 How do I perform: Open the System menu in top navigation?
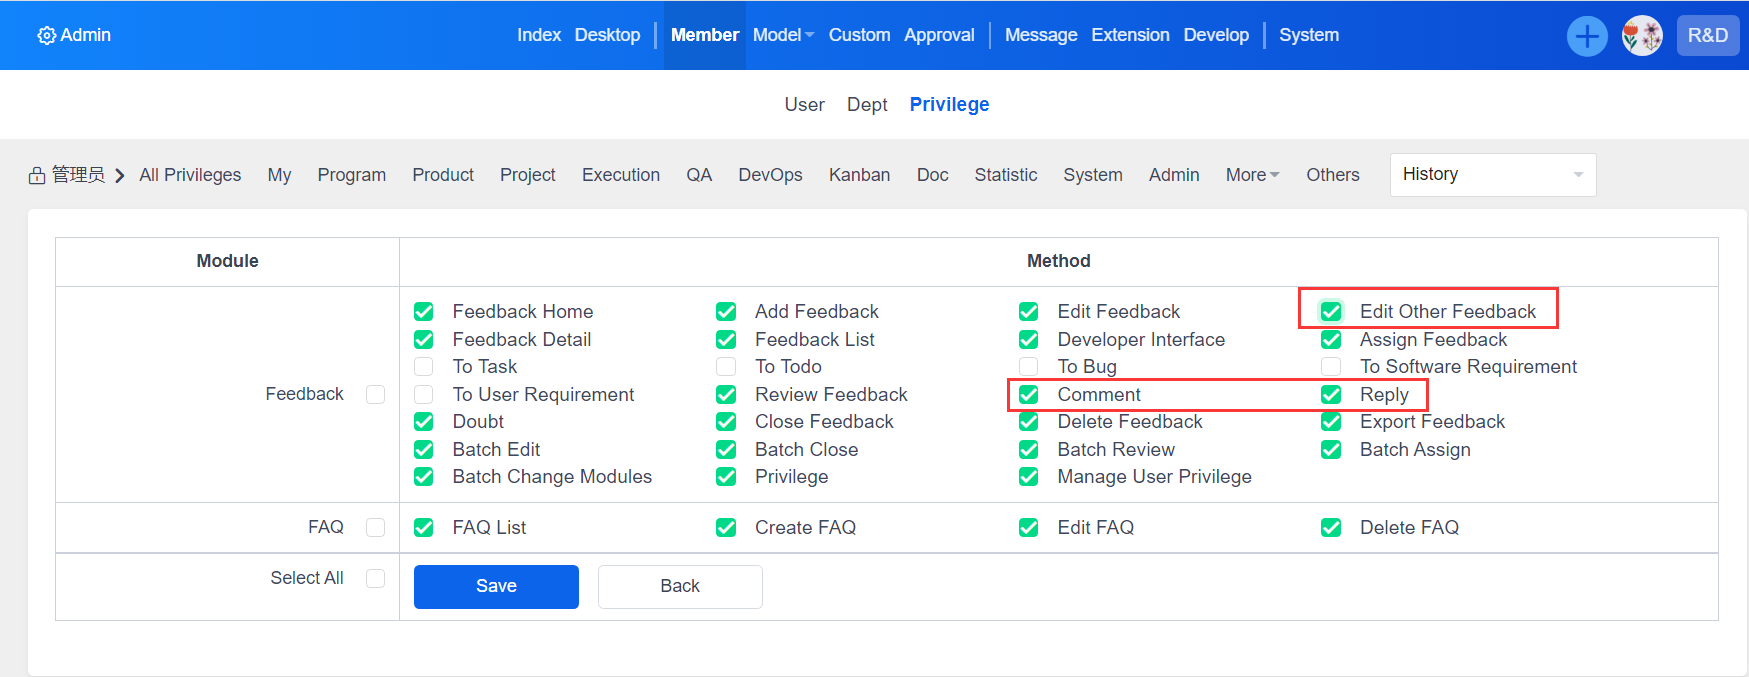(x=1308, y=35)
